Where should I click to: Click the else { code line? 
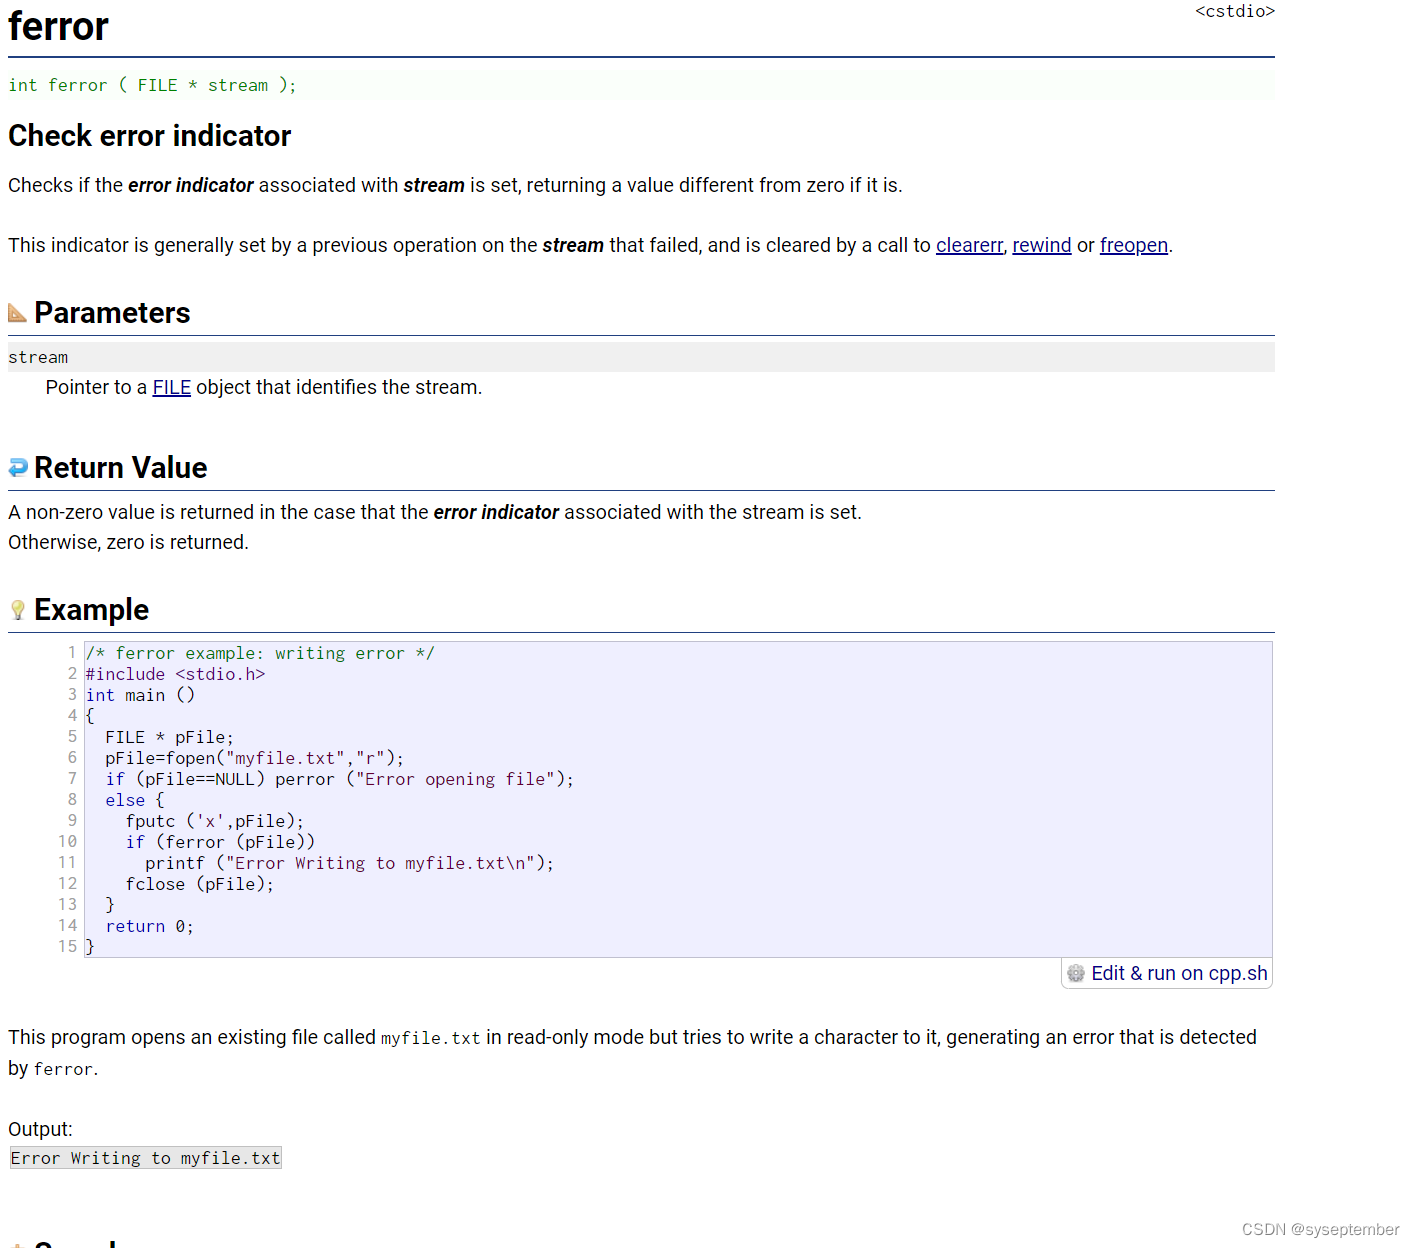[x=134, y=800]
